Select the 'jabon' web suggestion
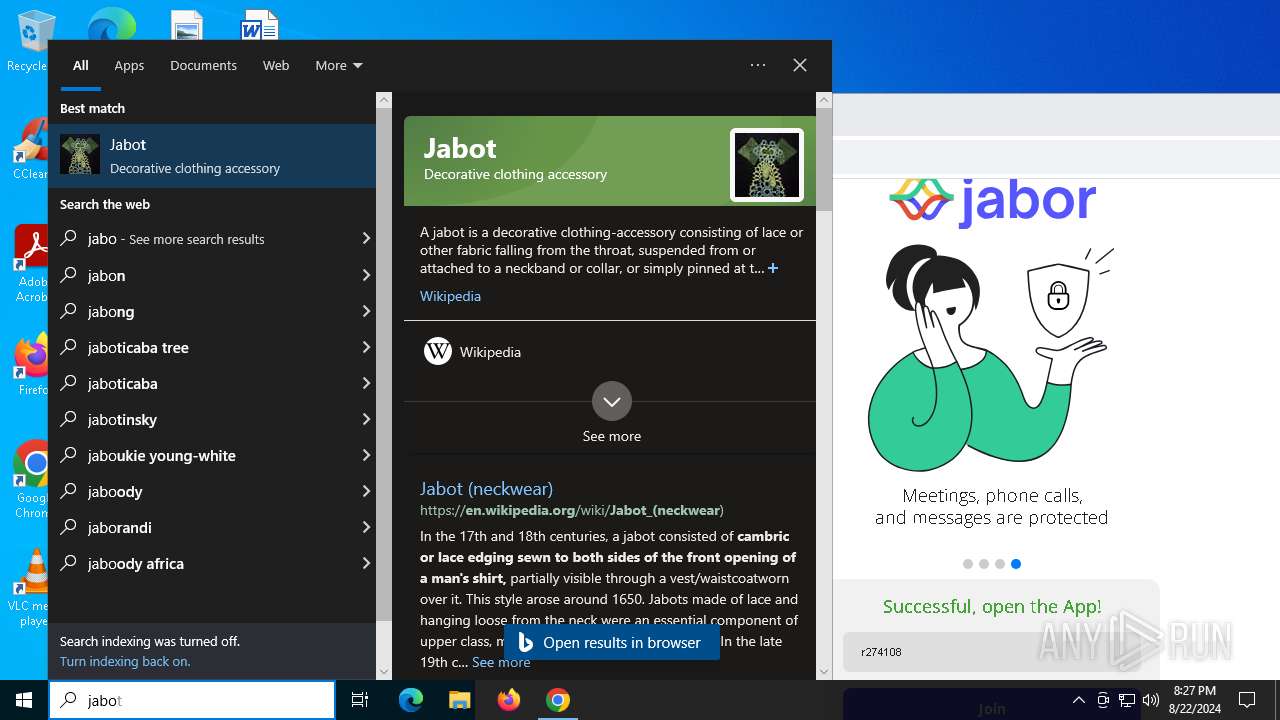This screenshot has height=720, width=1280. (202, 275)
